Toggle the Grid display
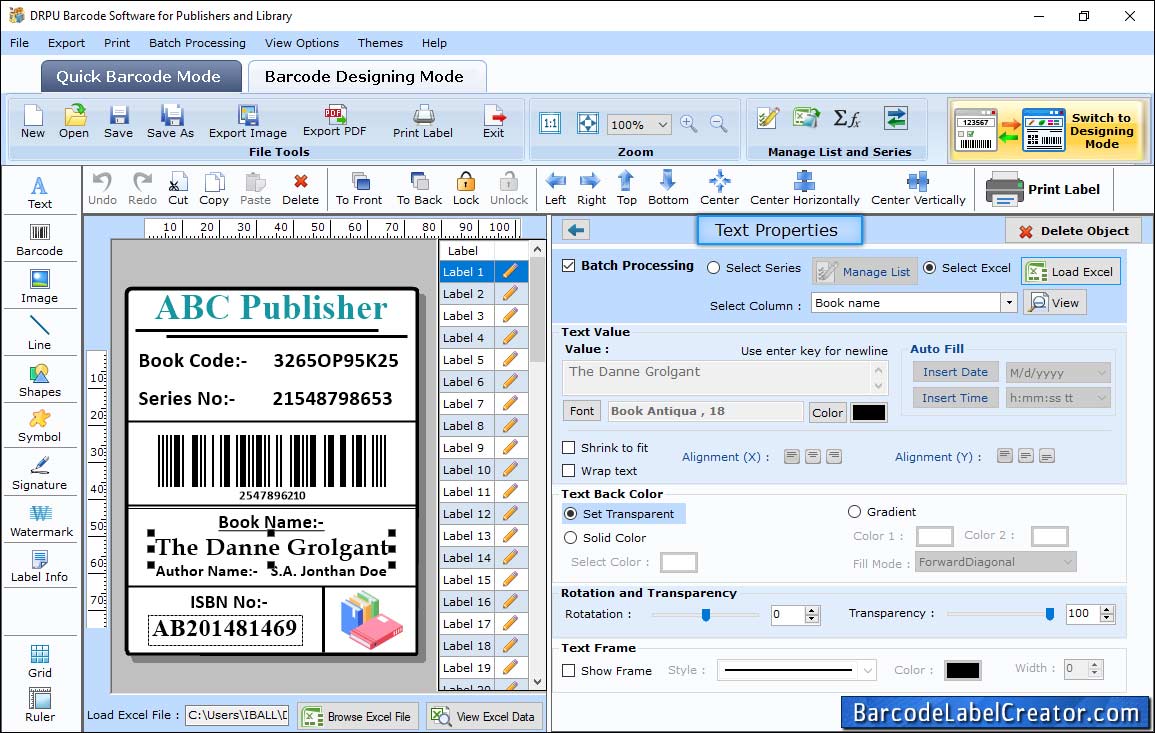The width and height of the screenshot is (1155, 733). tap(40, 662)
